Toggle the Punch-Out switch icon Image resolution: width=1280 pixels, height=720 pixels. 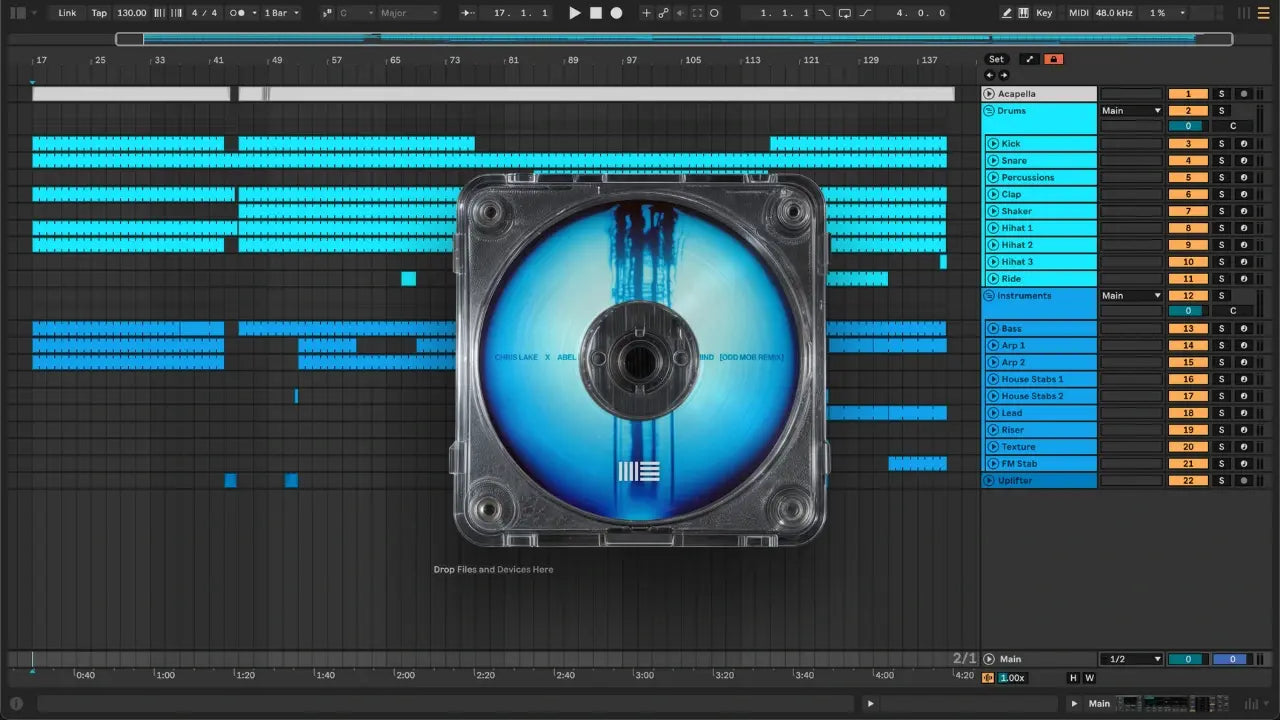(866, 13)
